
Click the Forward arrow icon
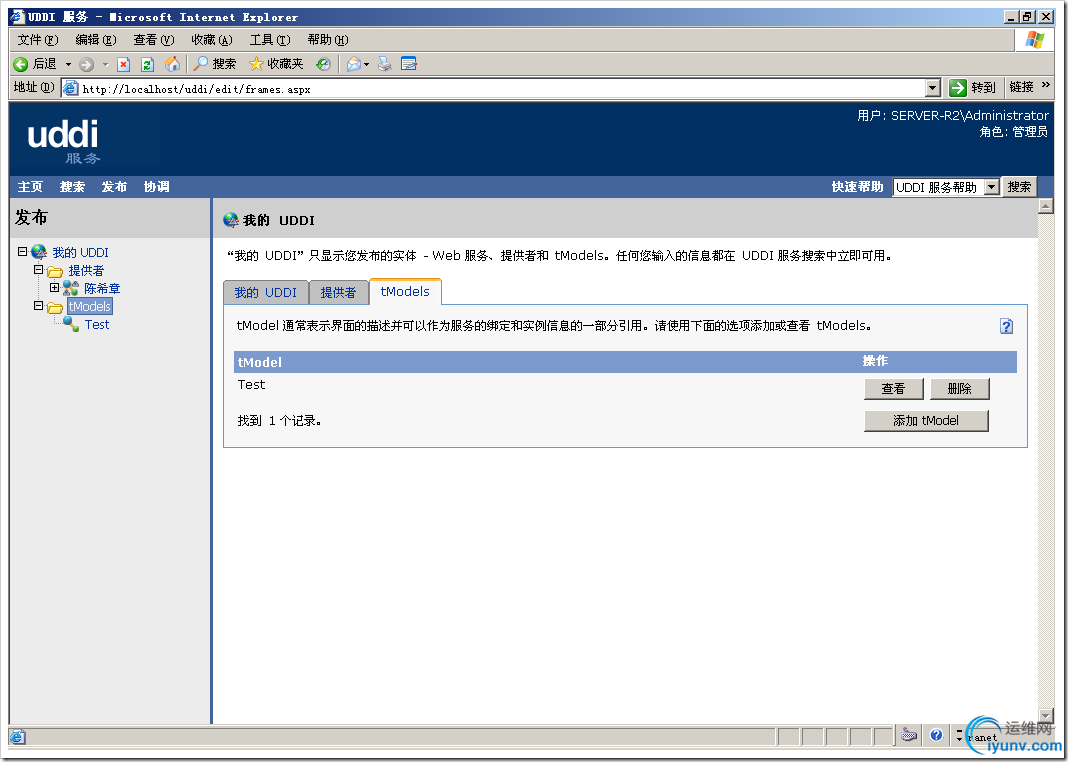87,65
